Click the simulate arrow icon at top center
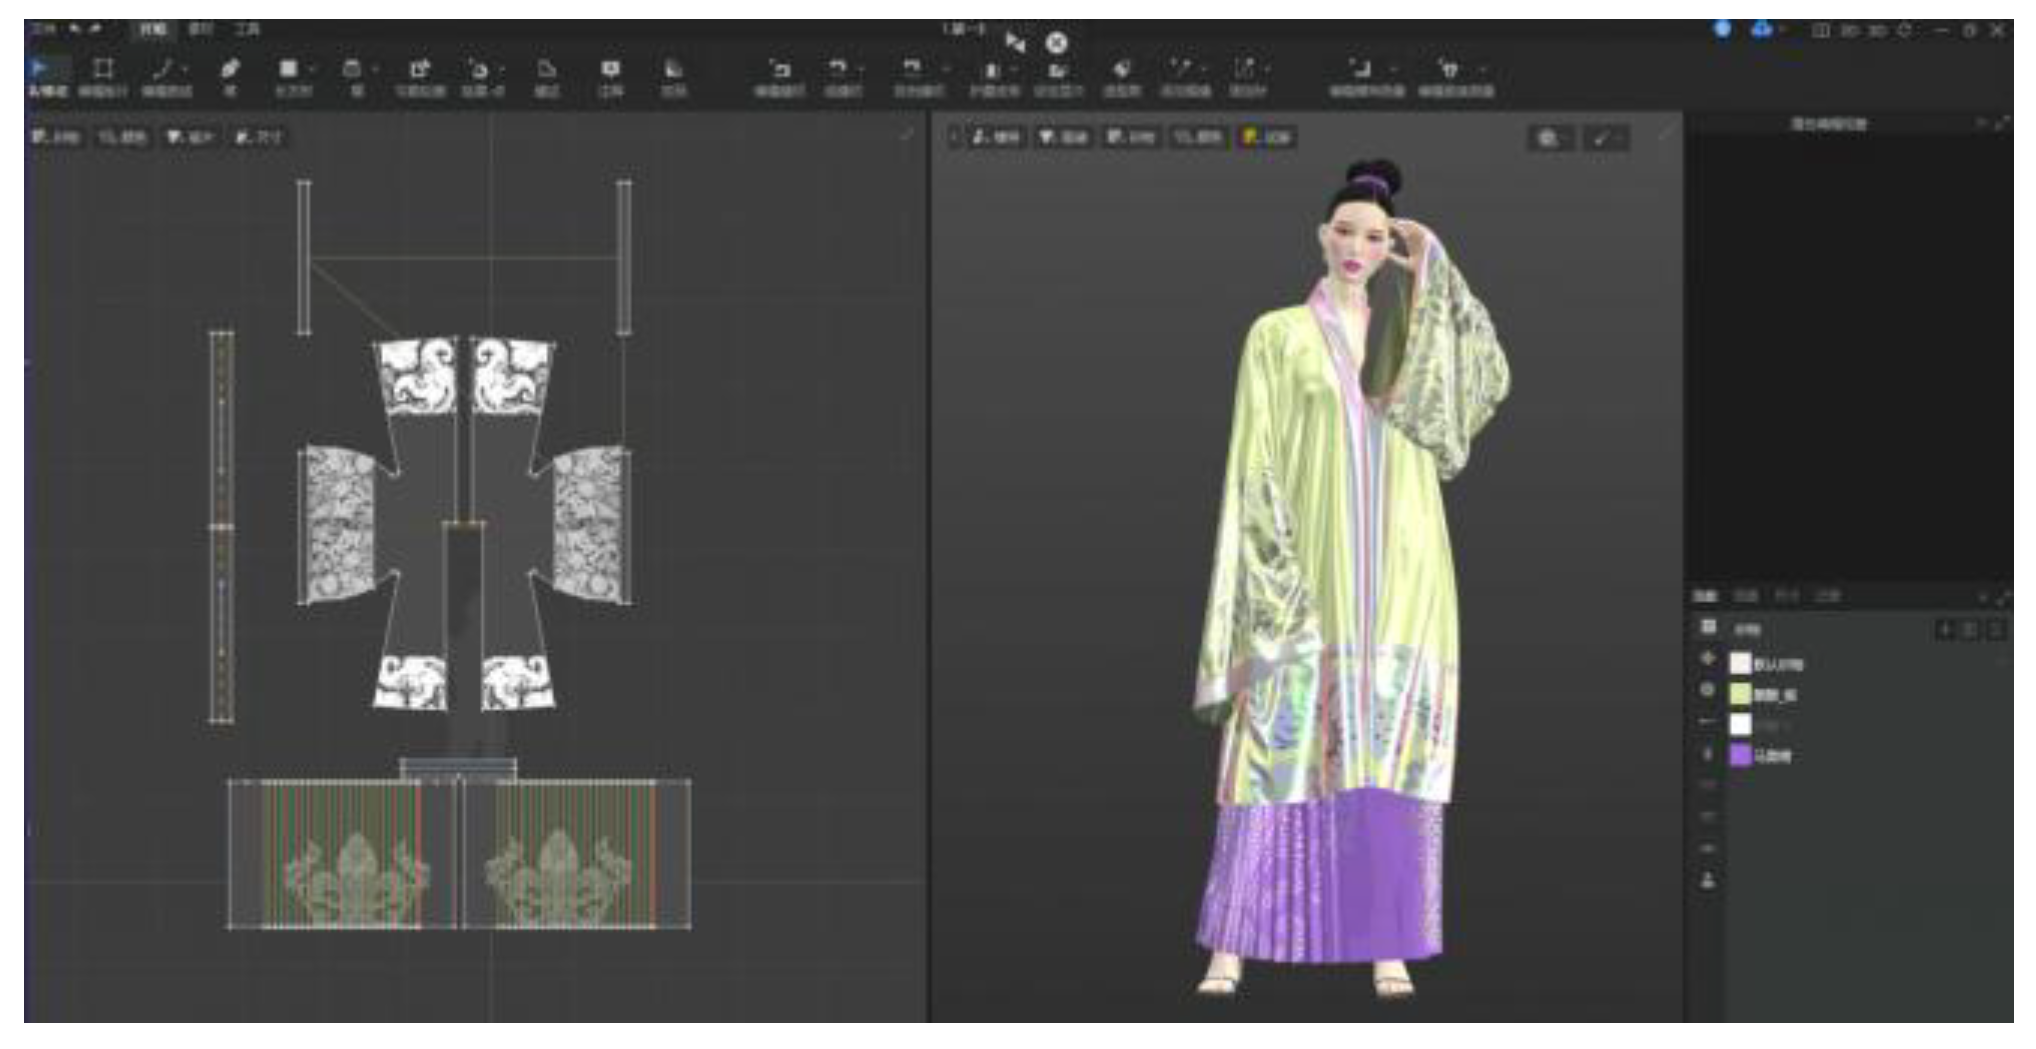Viewport: 2036px width, 1049px height. [1015, 42]
